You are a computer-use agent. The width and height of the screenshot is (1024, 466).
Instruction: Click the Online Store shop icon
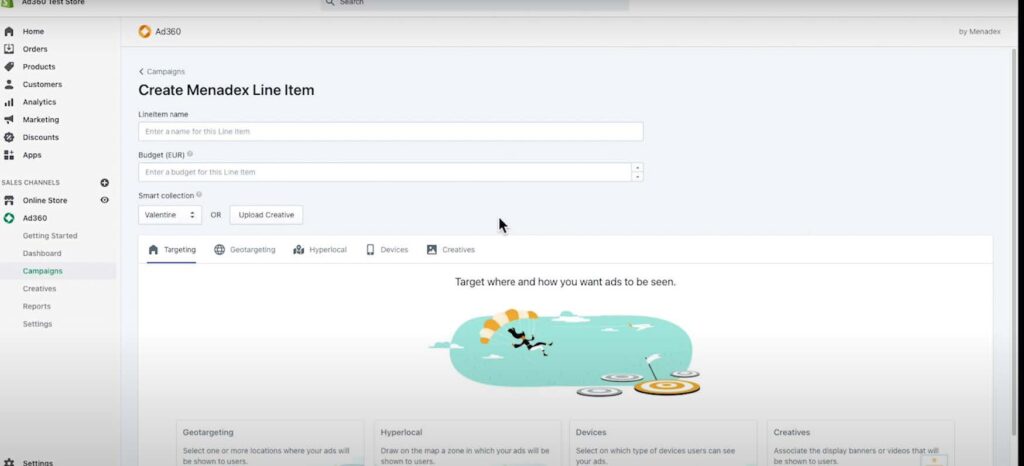(x=8, y=200)
